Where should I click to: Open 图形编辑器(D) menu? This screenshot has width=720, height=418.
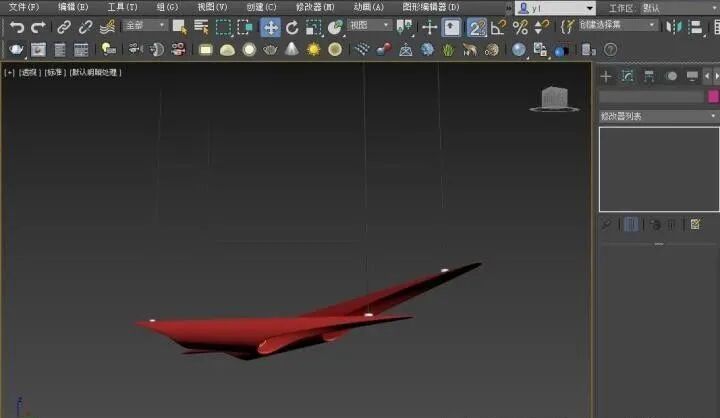coord(431,7)
